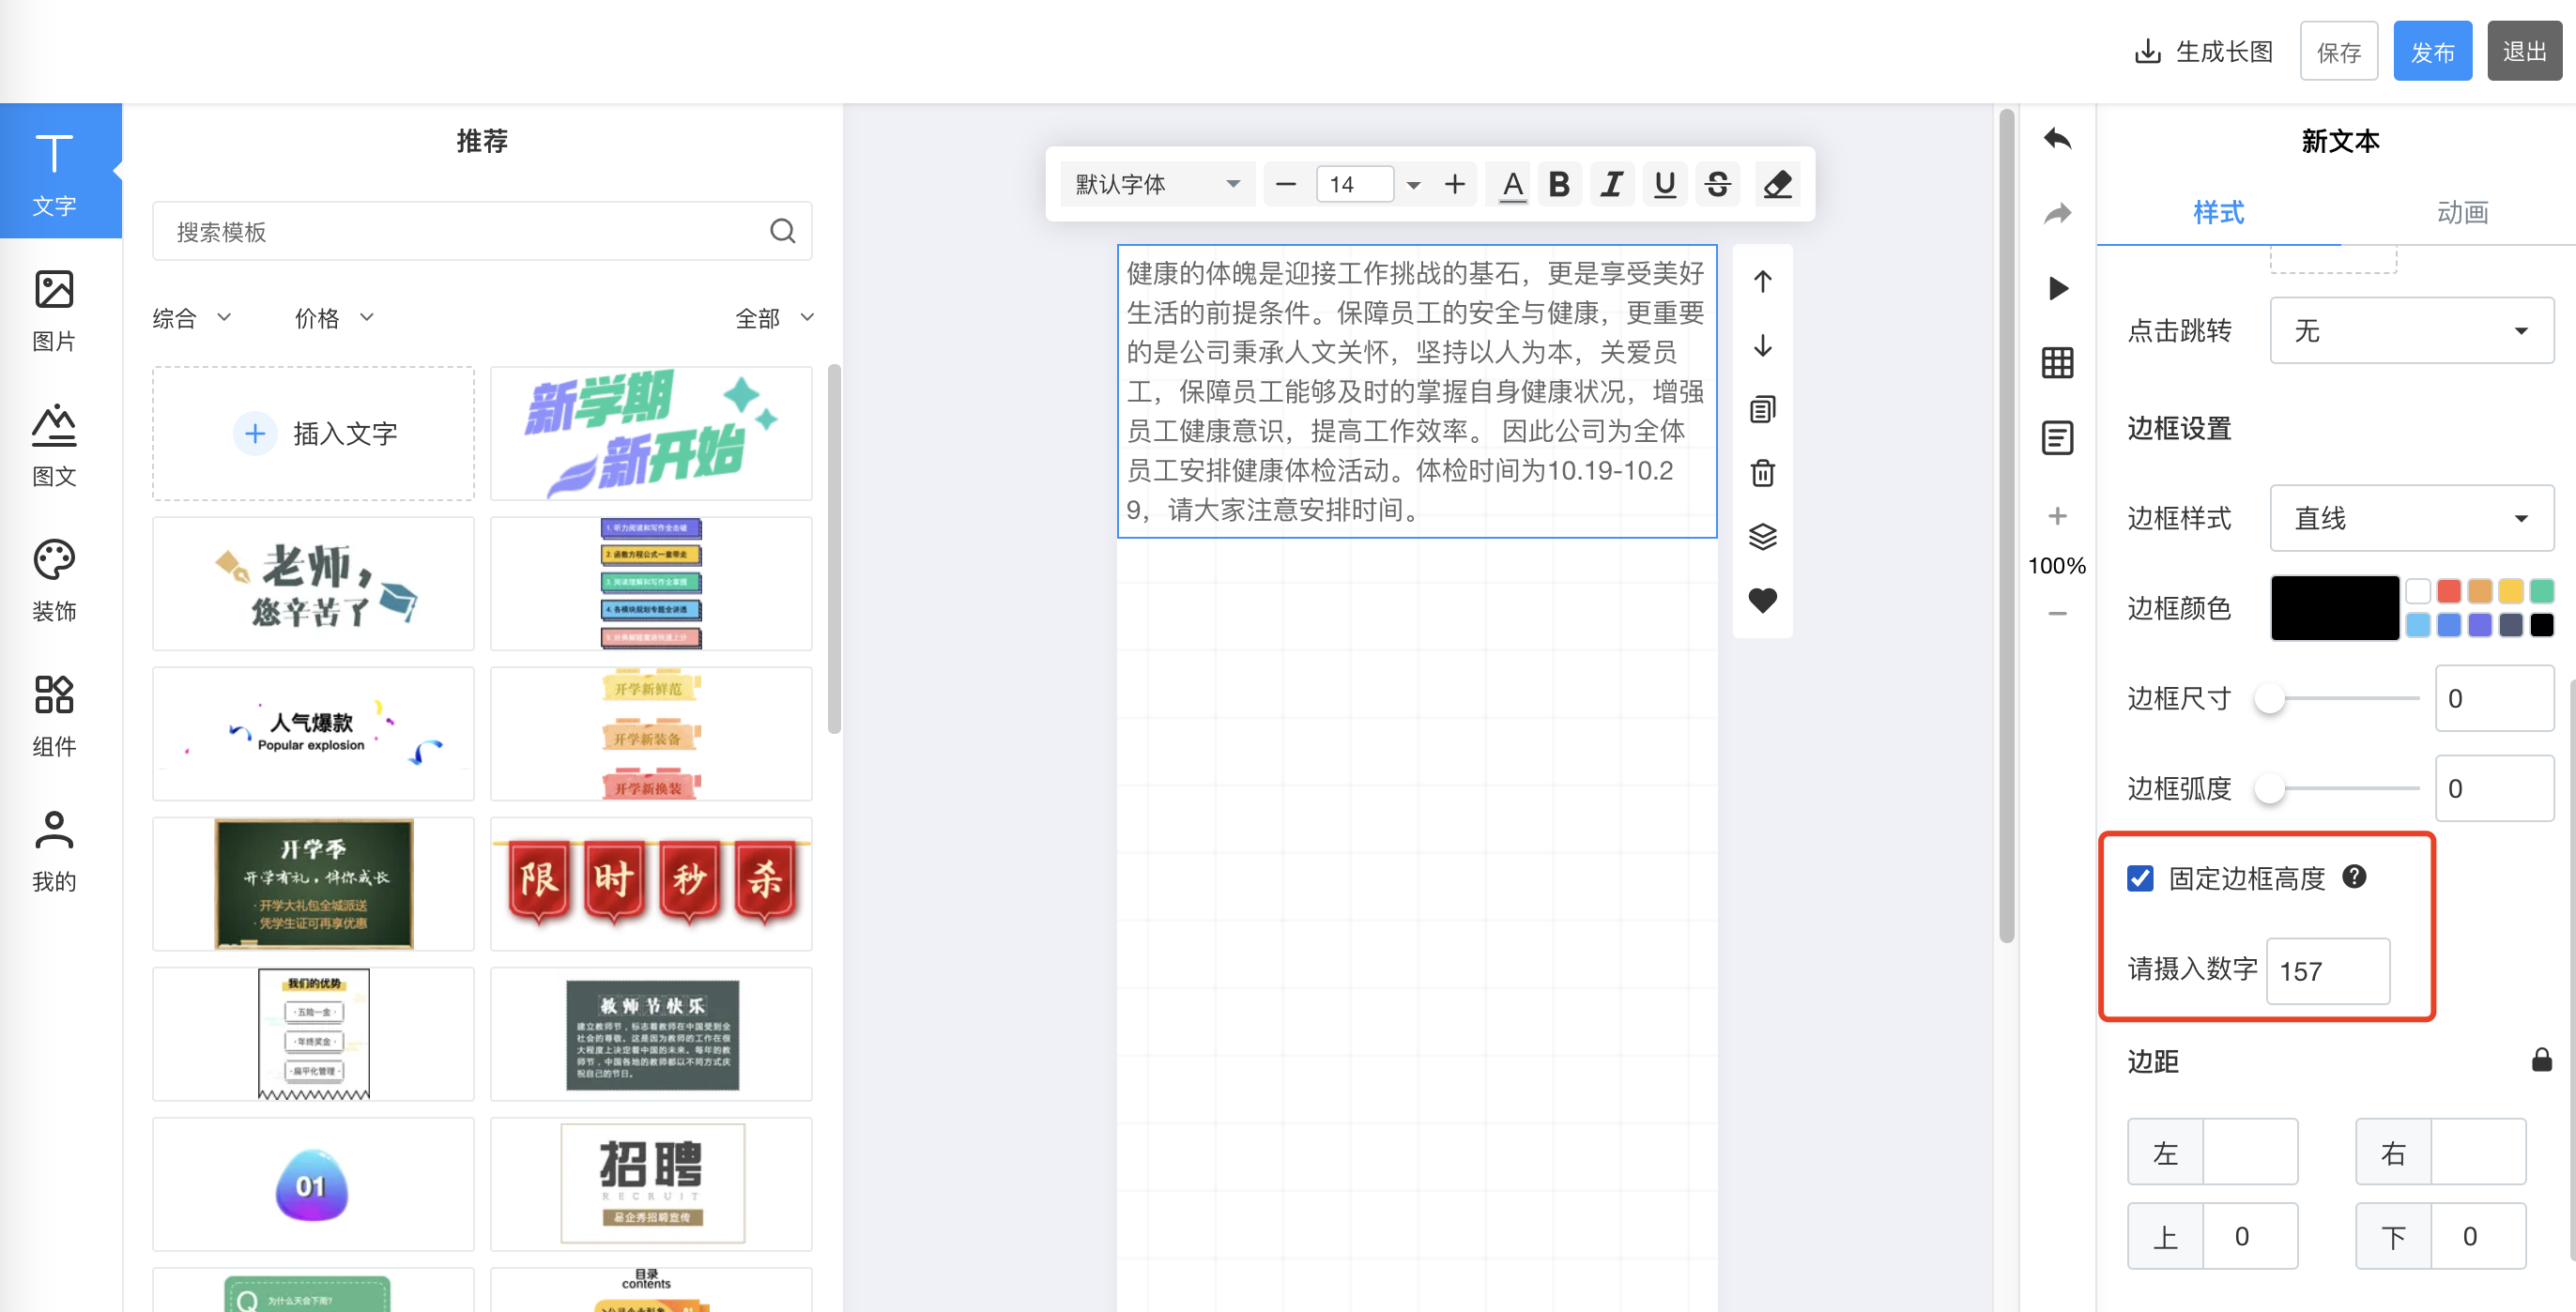Click the Bold formatting icon
Image resolution: width=2576 pixels, height=1312 pixels.
point(1558,184)
